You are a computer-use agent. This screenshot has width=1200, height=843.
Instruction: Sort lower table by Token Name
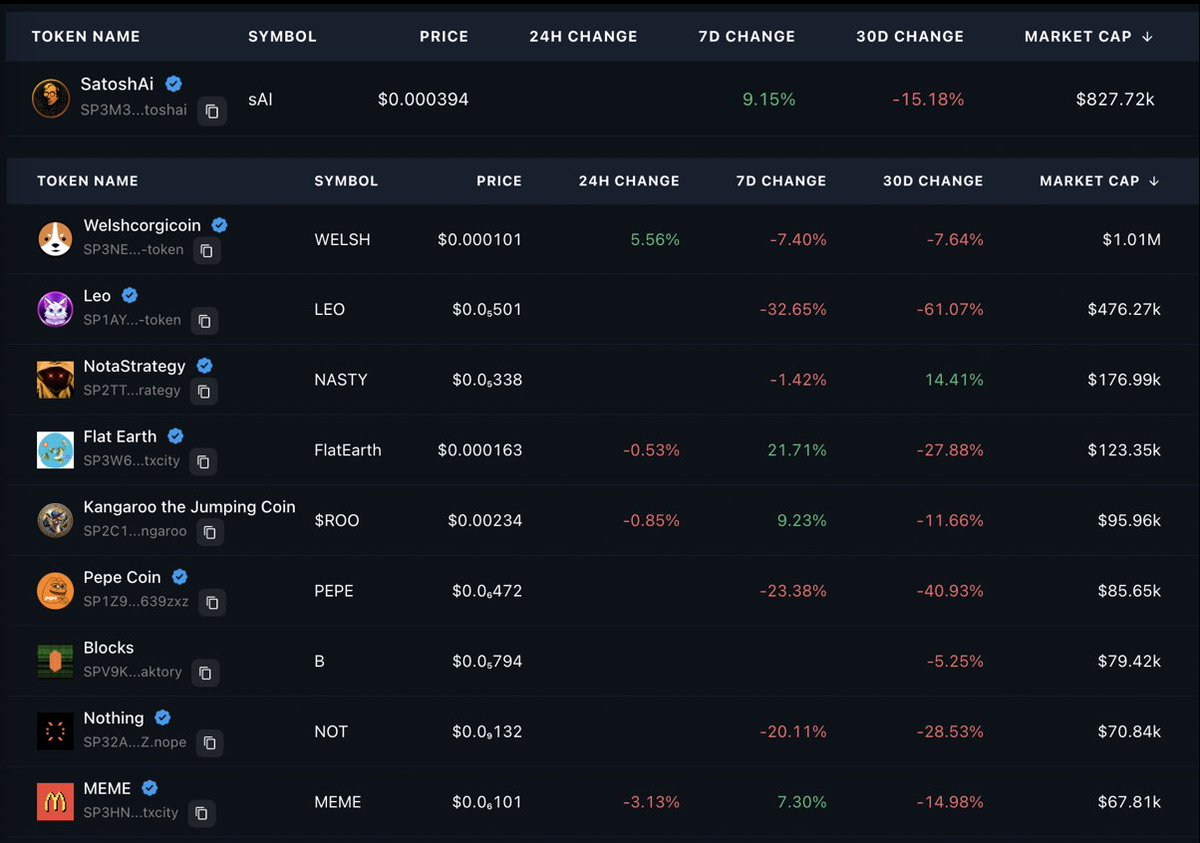pos(88,181)
